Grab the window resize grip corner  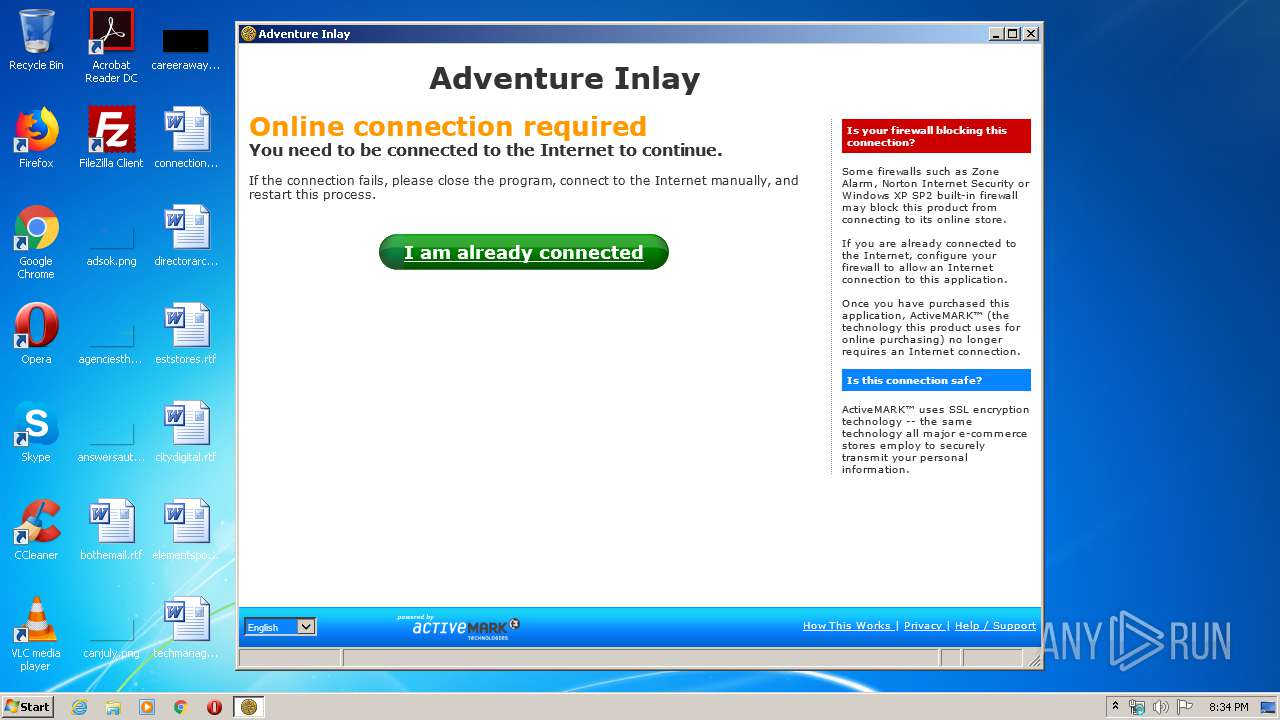[x=1033, y=659]
